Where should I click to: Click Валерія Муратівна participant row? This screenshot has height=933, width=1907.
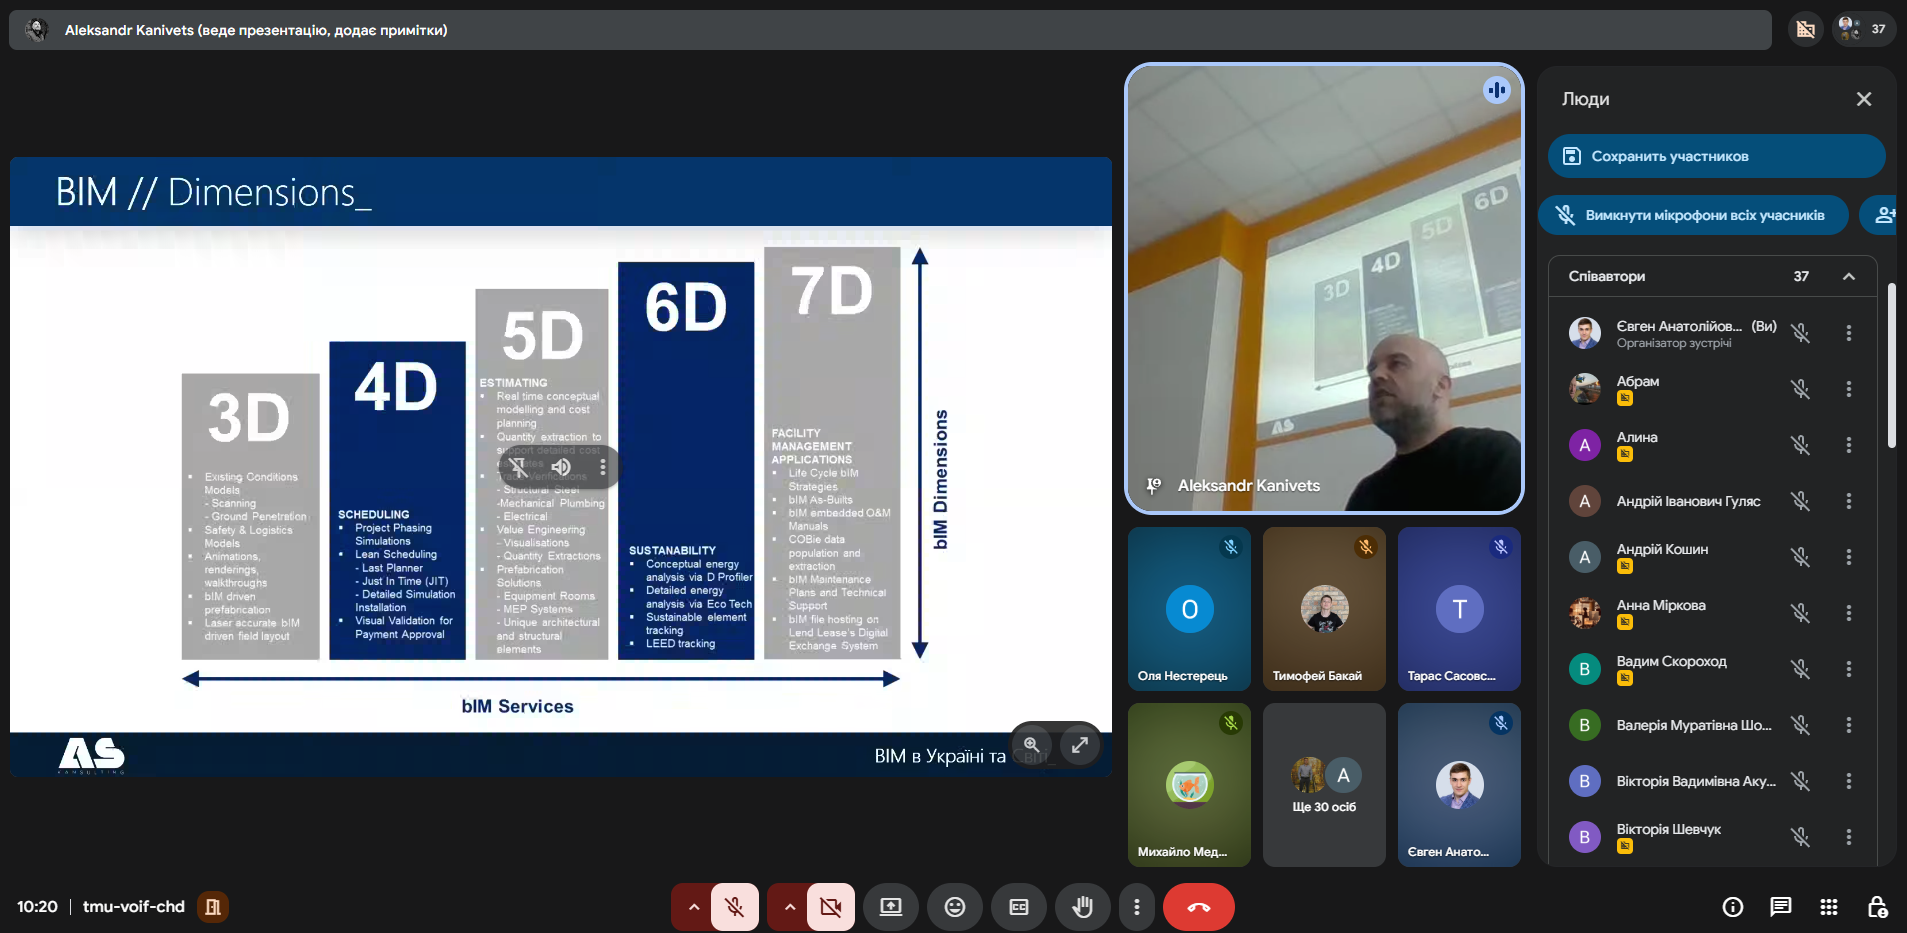click(1712, 725)
